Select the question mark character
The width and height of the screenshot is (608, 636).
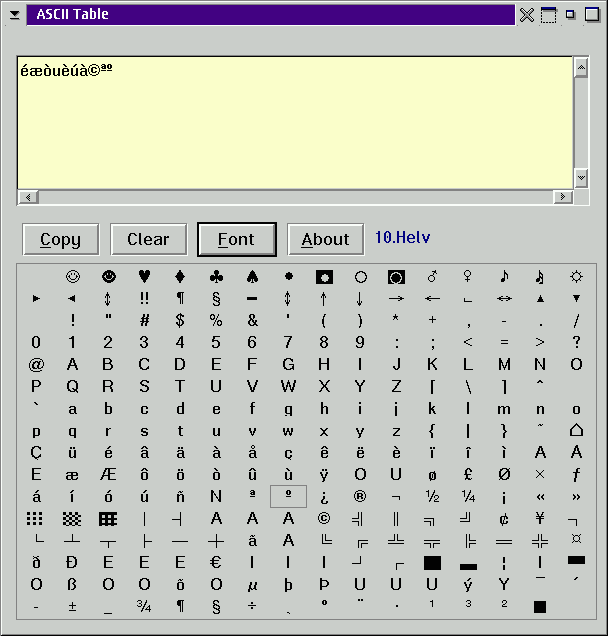576,342
